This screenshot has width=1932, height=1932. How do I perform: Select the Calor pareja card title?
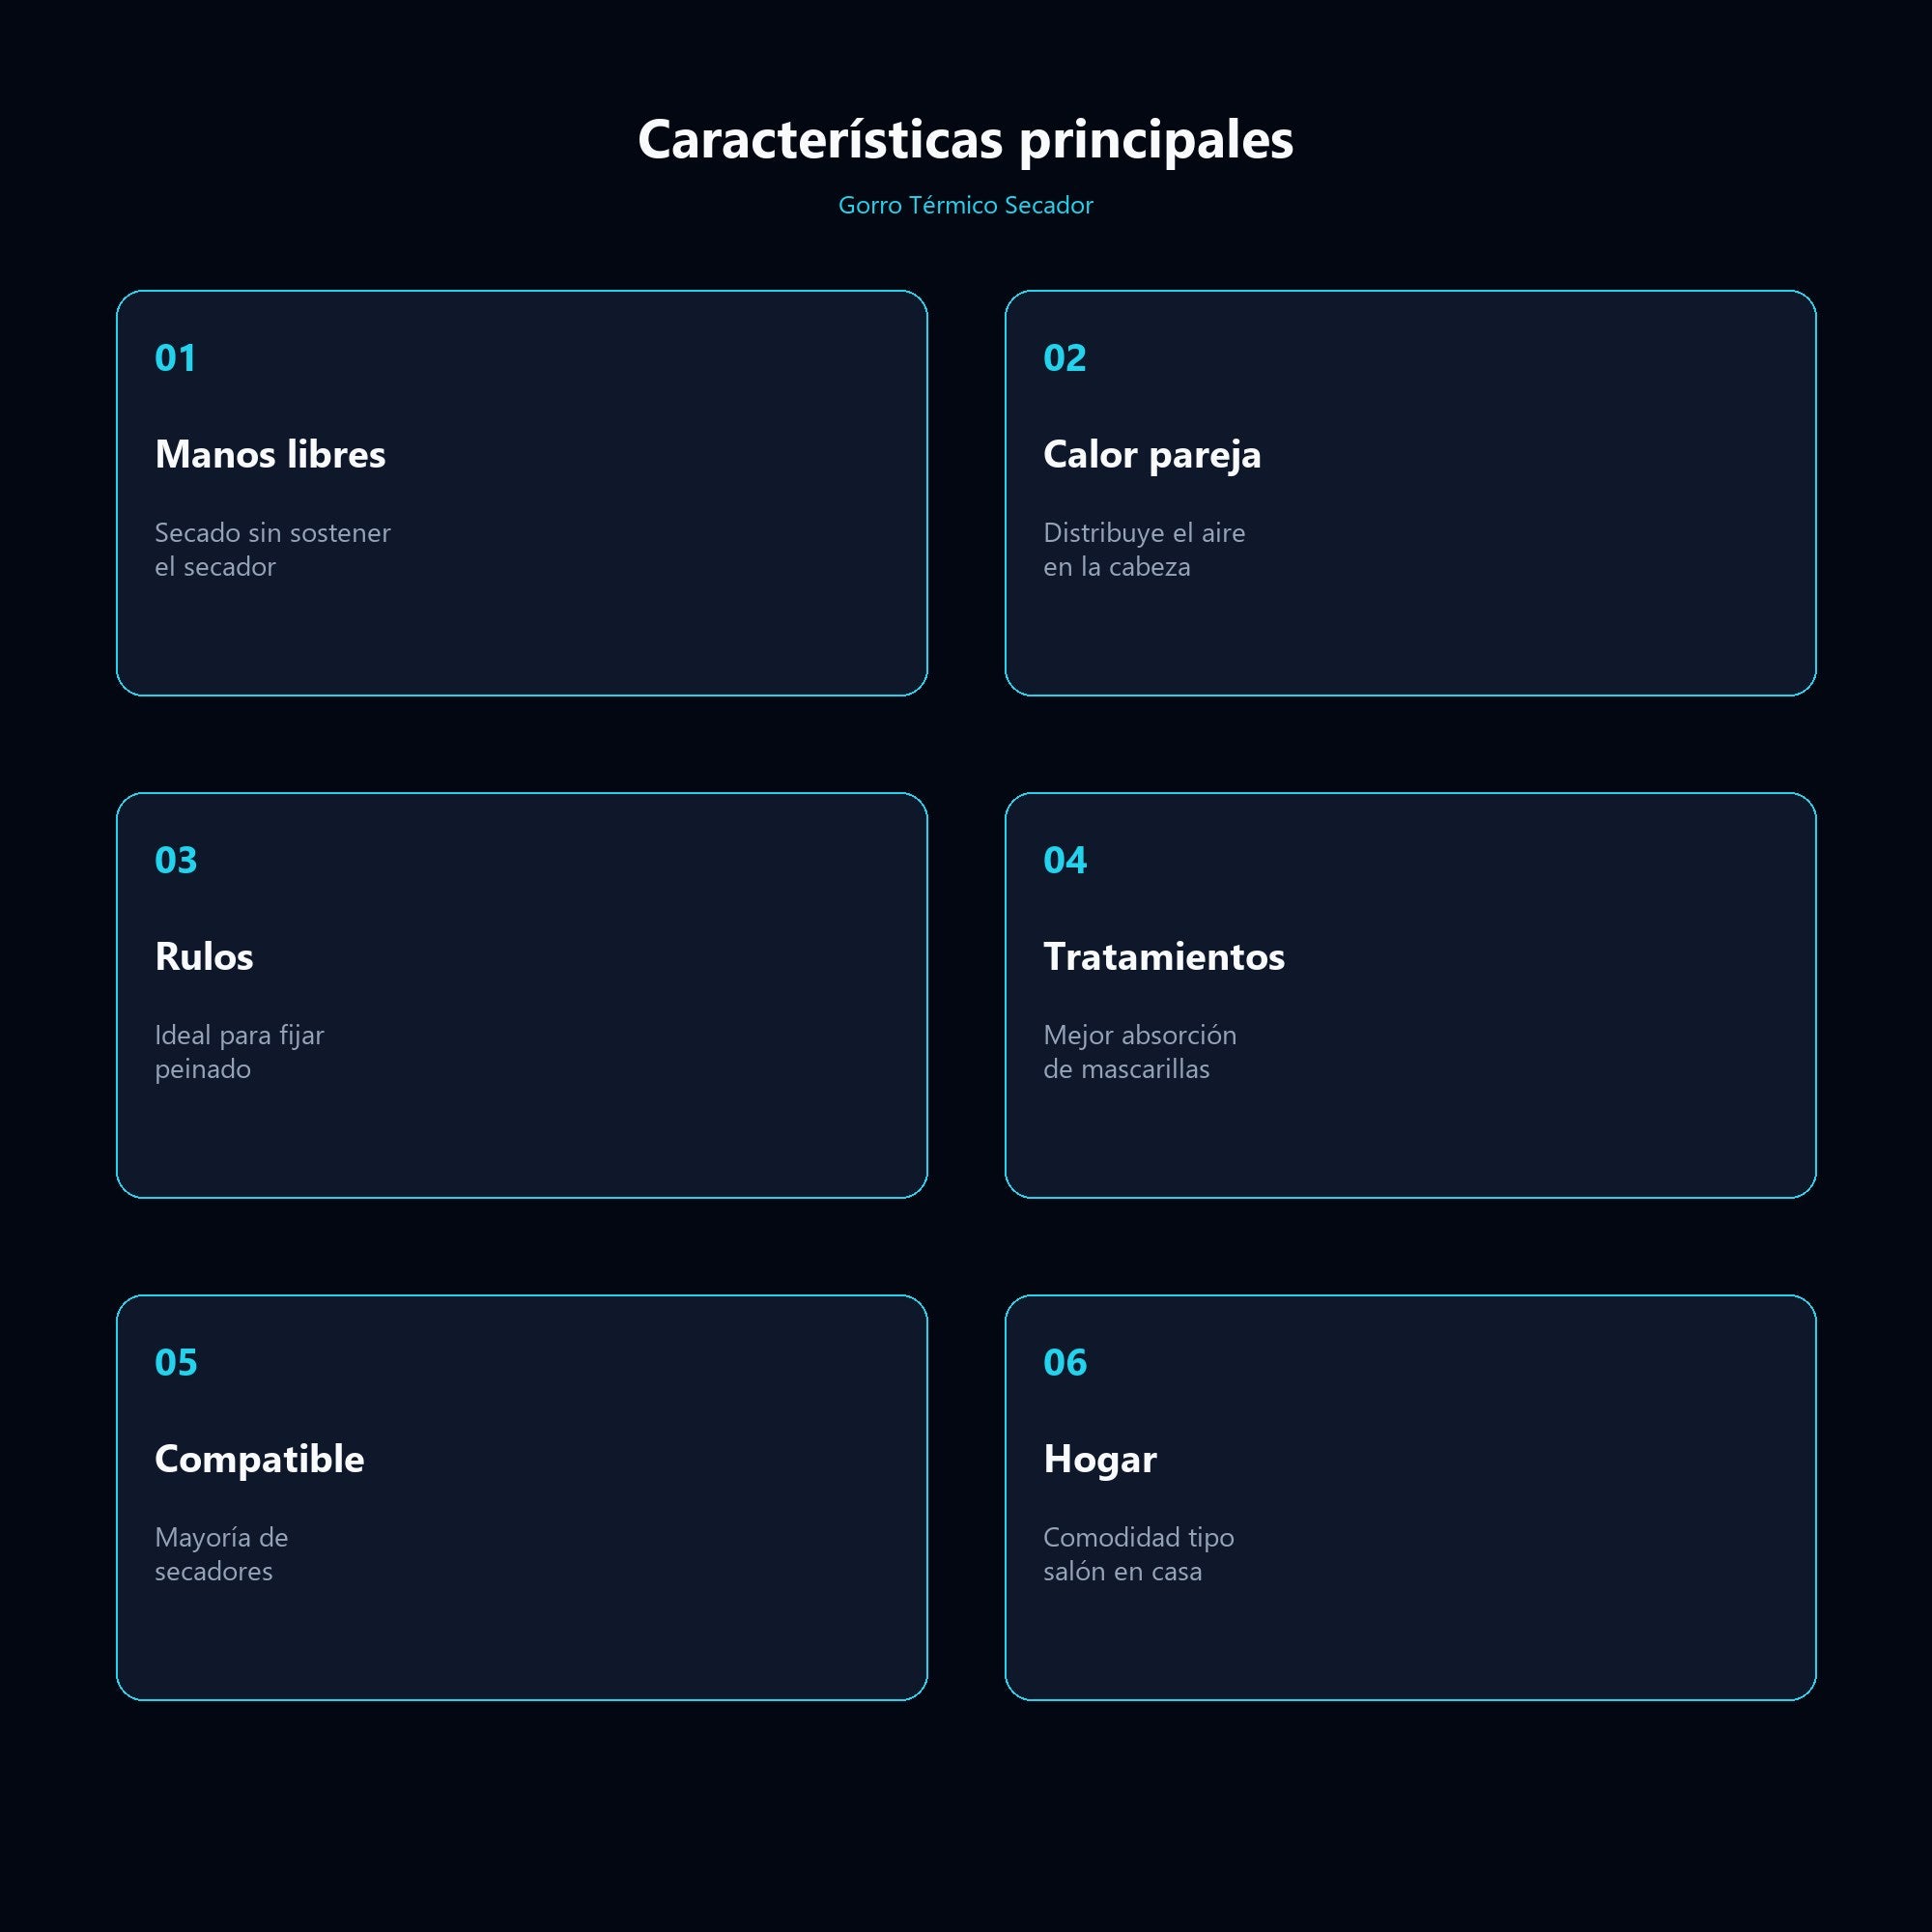(1152, 455)
